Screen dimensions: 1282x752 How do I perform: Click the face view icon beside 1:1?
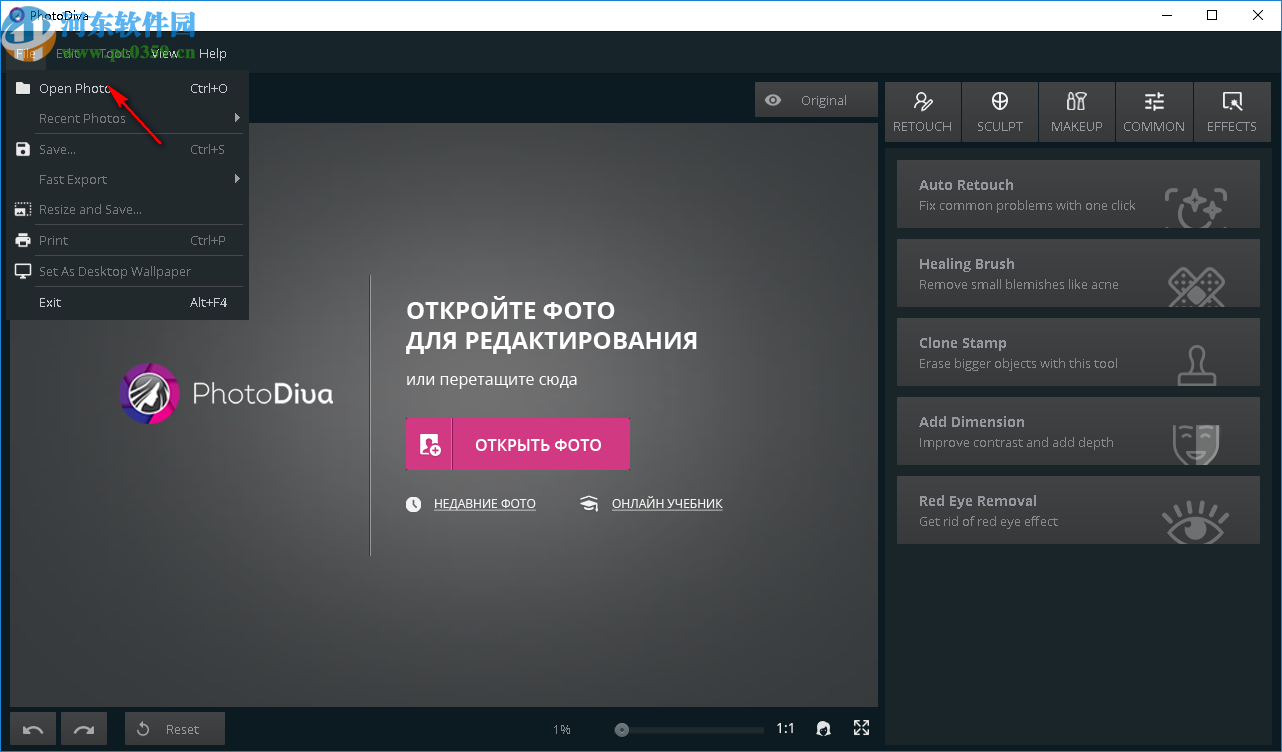click(x=823, y=729)
